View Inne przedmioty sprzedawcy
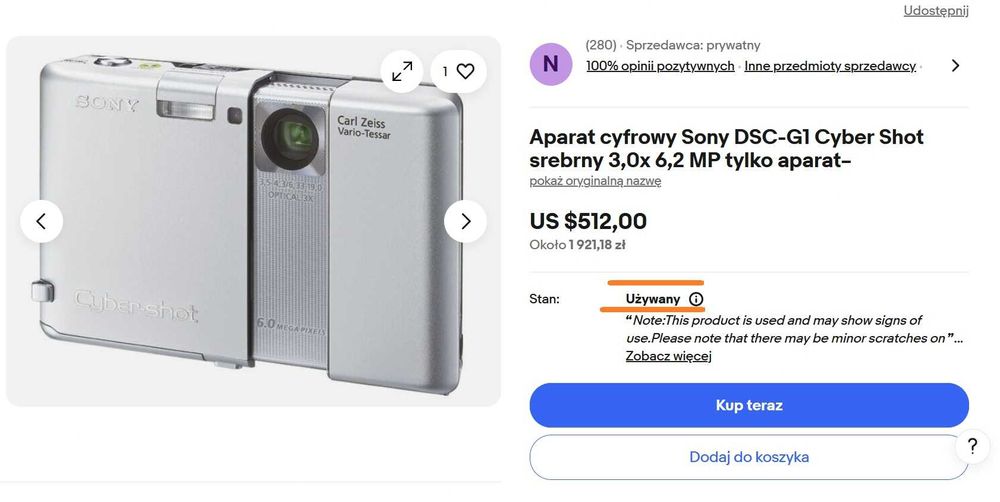The width and height of the screenshot is (1000, 502). click(830, 66)
